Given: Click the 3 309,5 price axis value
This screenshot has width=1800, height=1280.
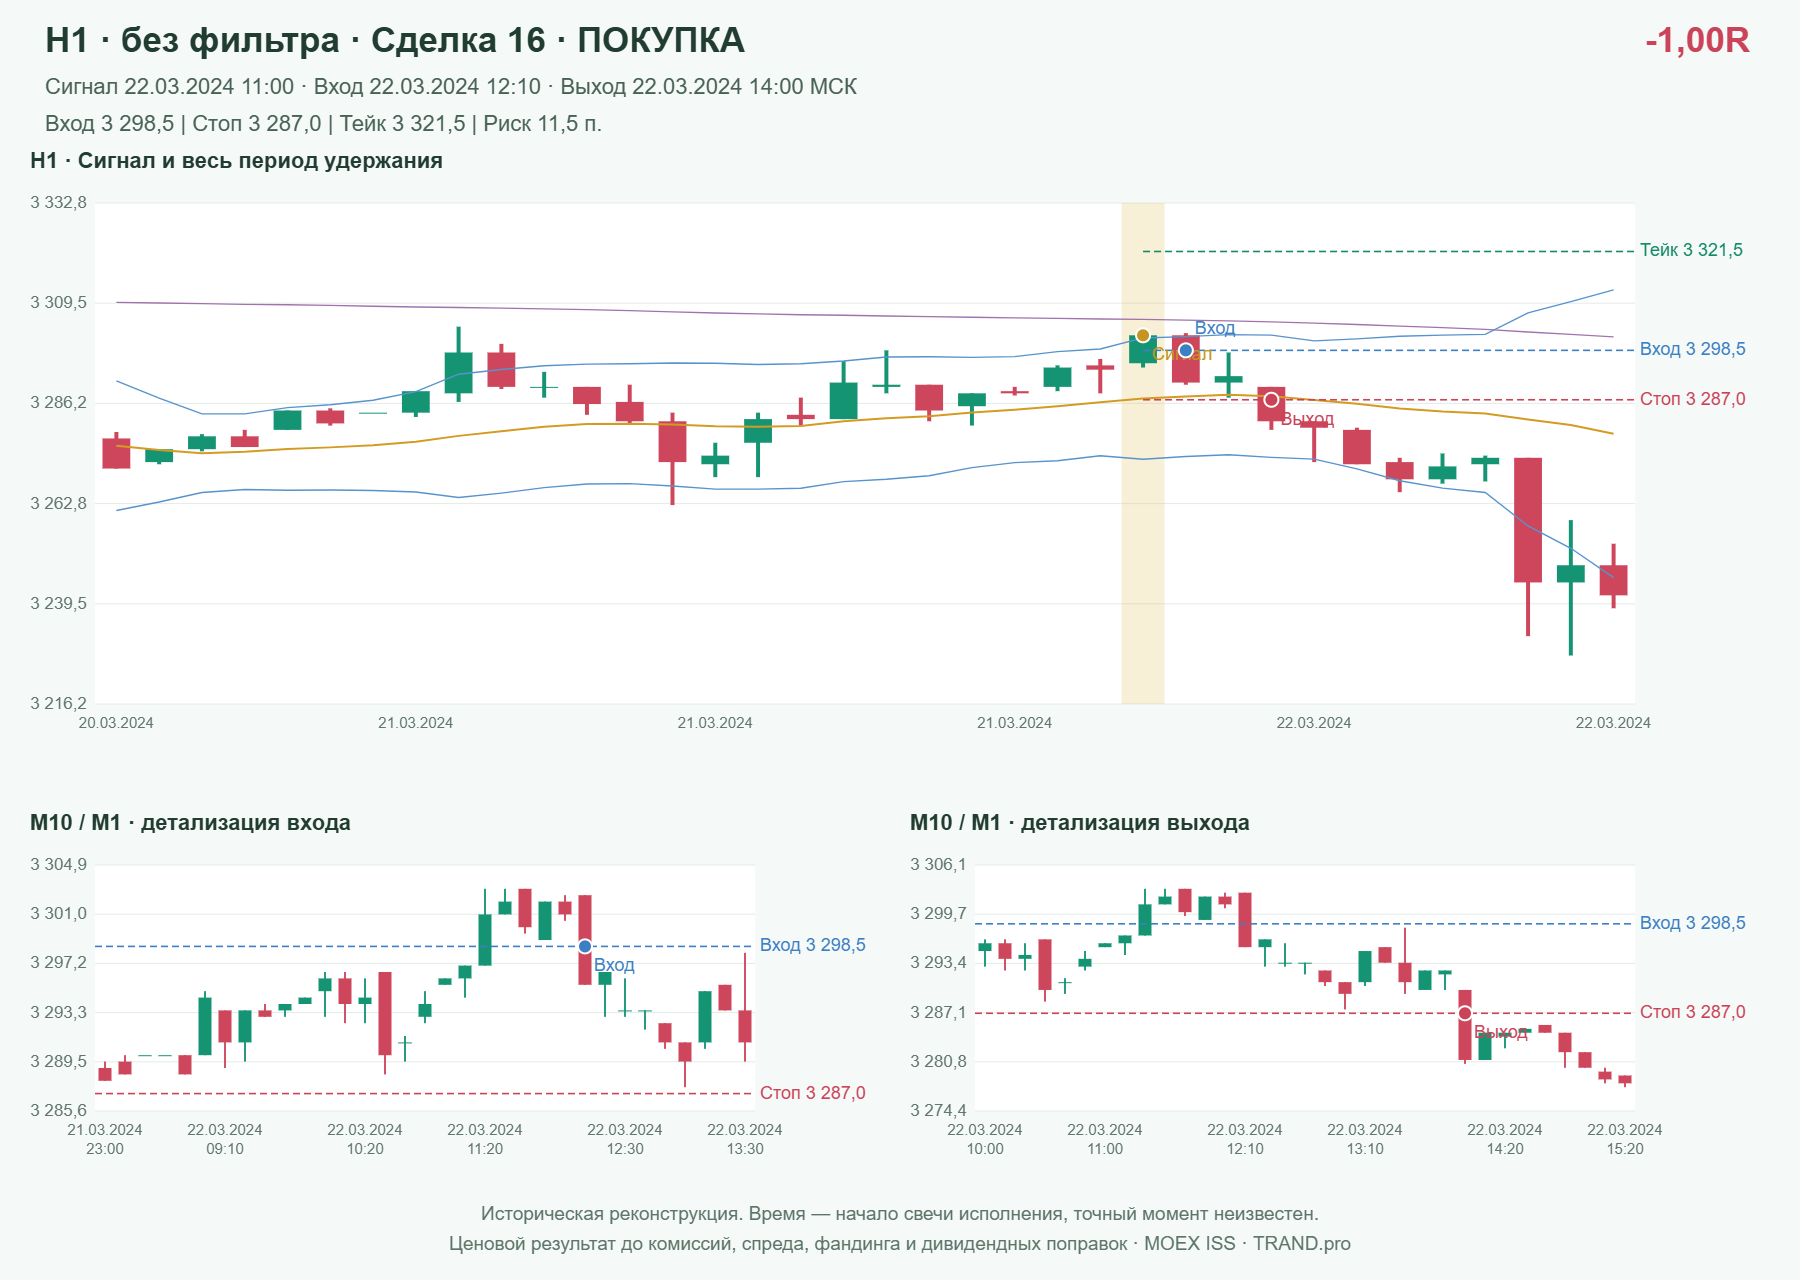Looking at the screenshot, I should (x=59, y=303).
